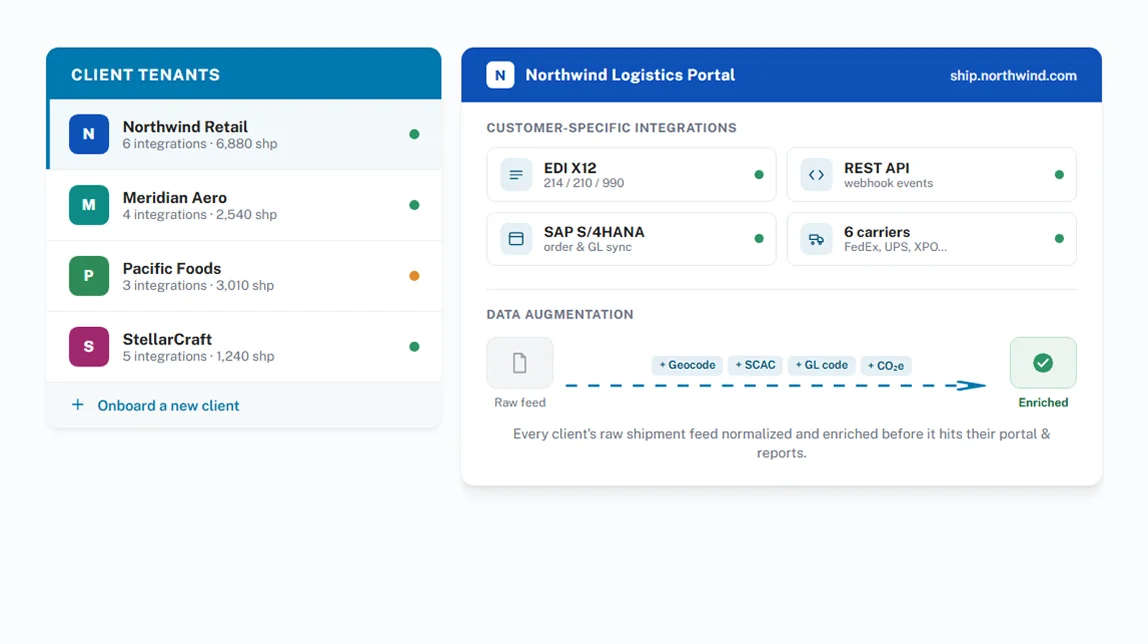The width and height of the screenshot is (1148, 644).
Task: Click the Northwind Logistics Portal title
Action: tap(630, 75)
